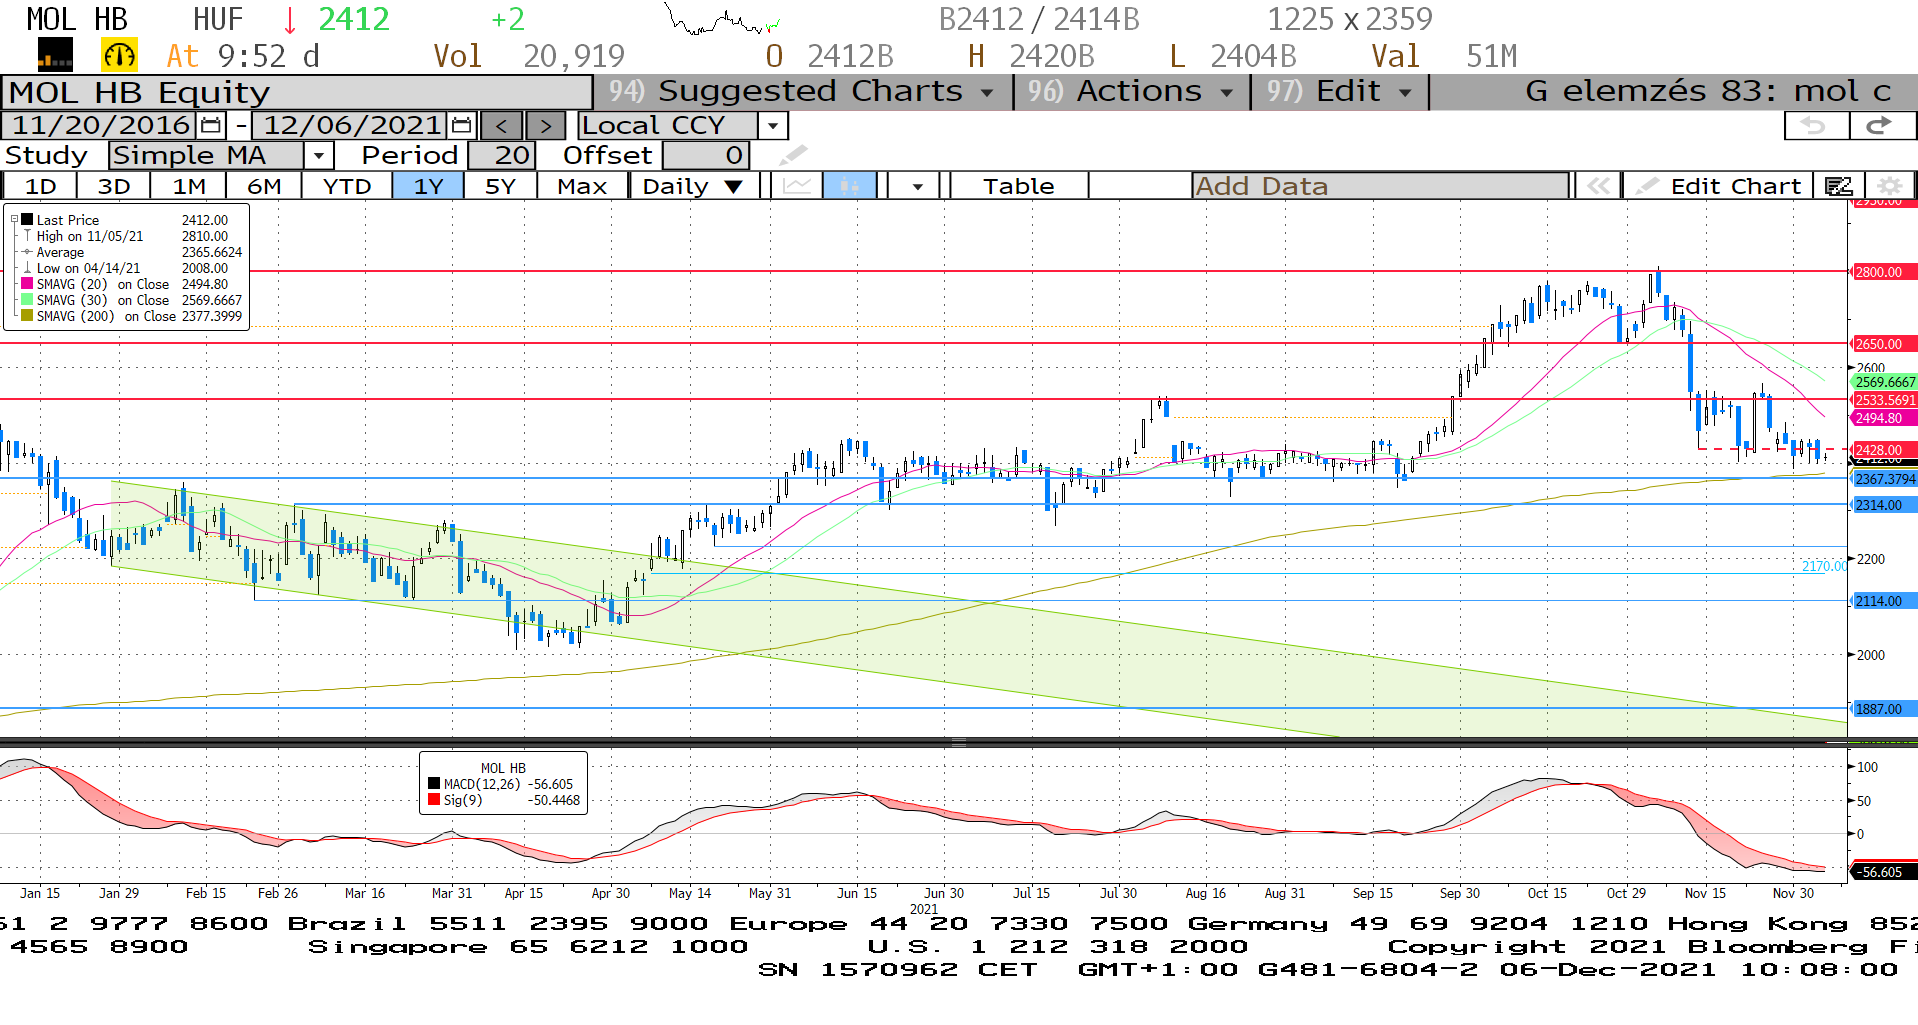Click the Offset value field showing 0
1918x1025 pixels.
pos(706,156)
